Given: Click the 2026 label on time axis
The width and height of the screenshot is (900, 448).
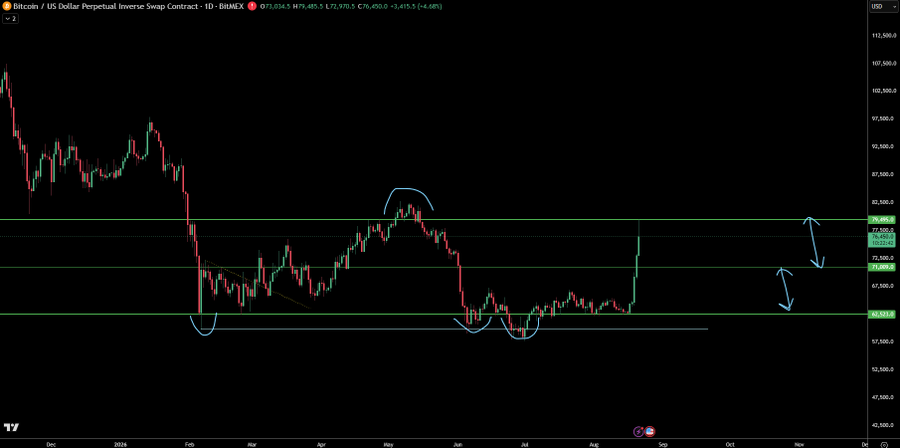Looking at the screenshot, I should click(120, 444).
